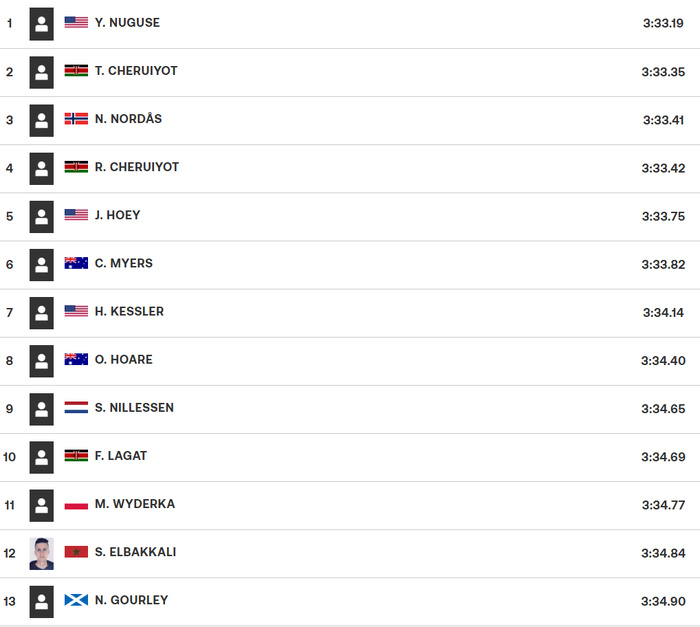This screenshot has height=627, width=700.
Task: Click the Kenyan flag beside T. Cheruiyot
Action: click(x=76, y=71)
